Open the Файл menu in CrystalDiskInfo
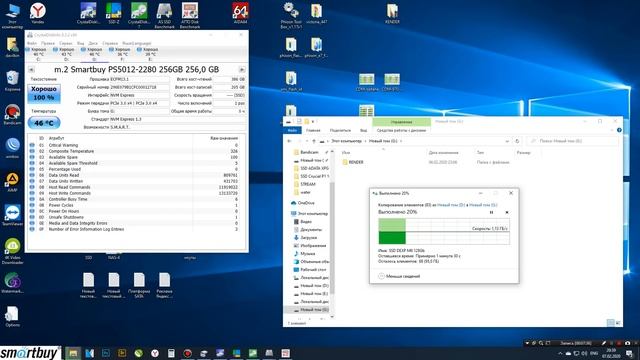640x360 pixels. 31,43
